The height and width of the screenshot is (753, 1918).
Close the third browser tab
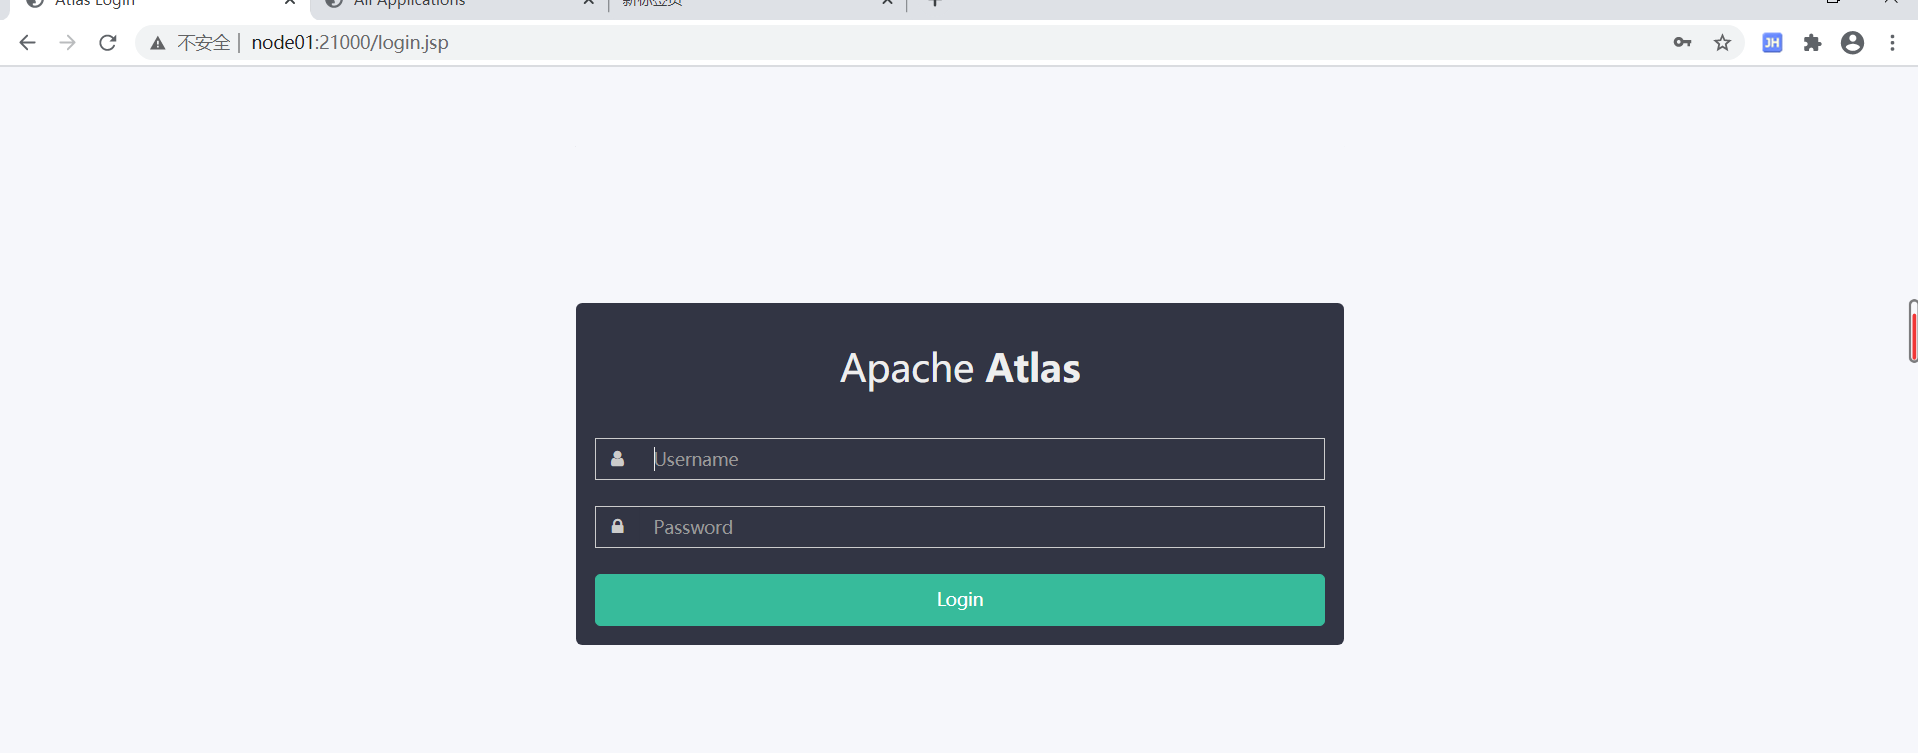click(x=887, y=3)
